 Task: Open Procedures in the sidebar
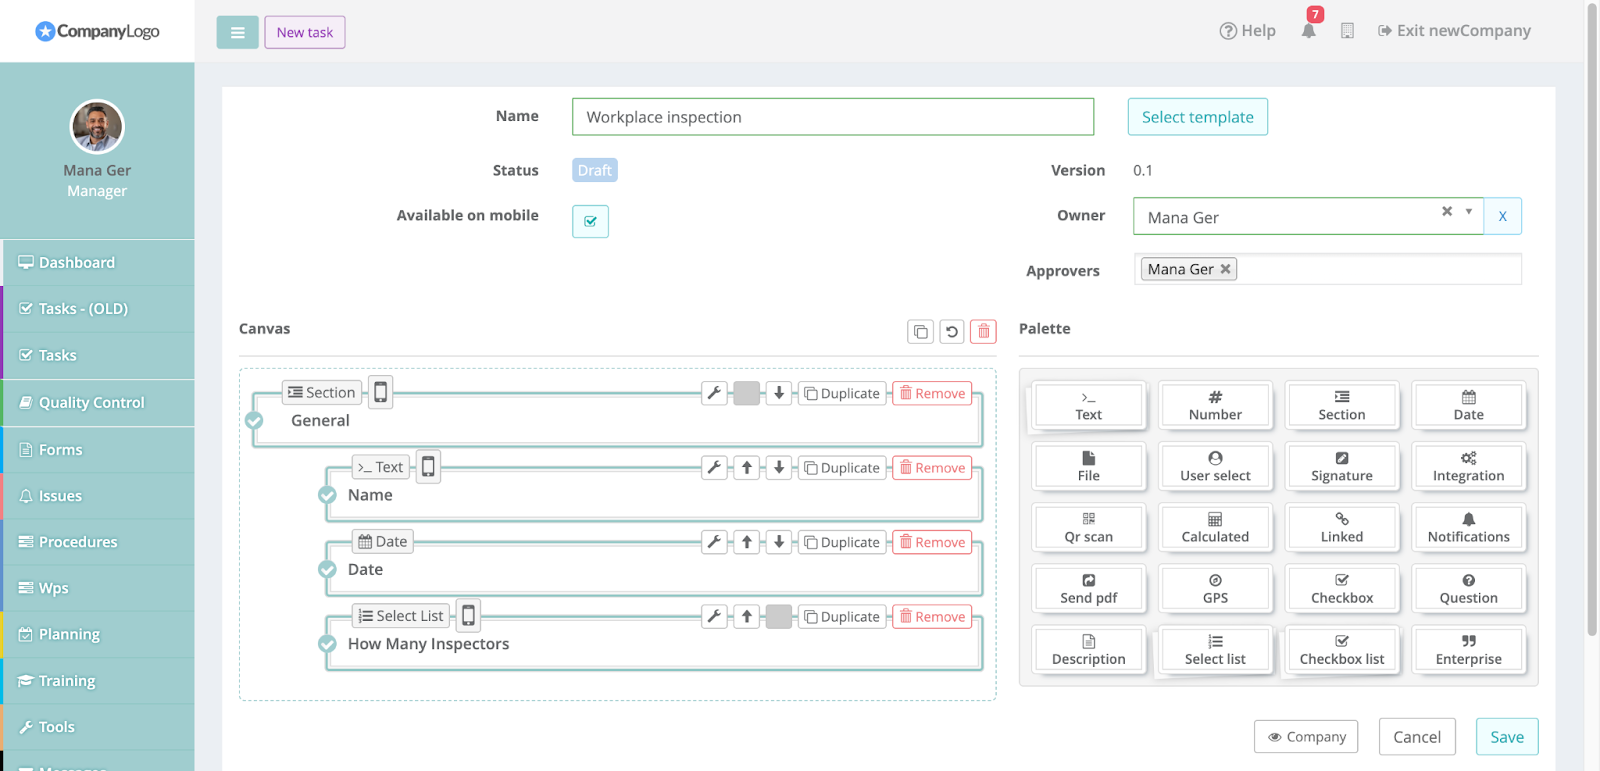point(97,542)
